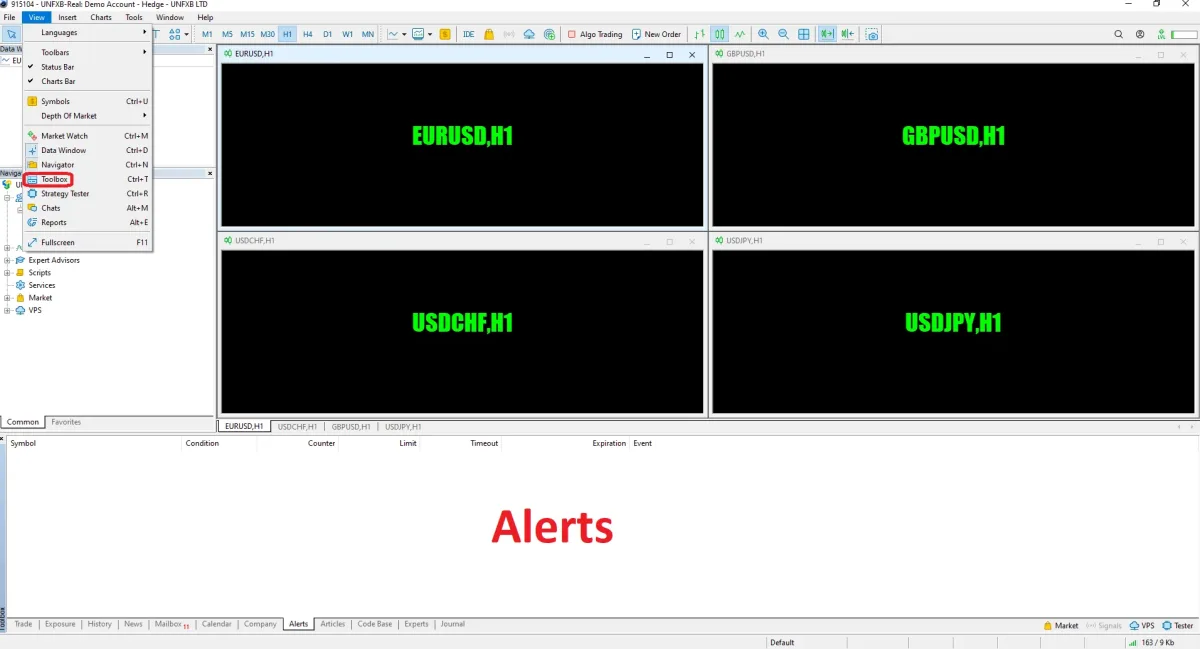Switch to GBPUSD,H1 chart tab
The image size is (1200, 649).
click(351, 426)
